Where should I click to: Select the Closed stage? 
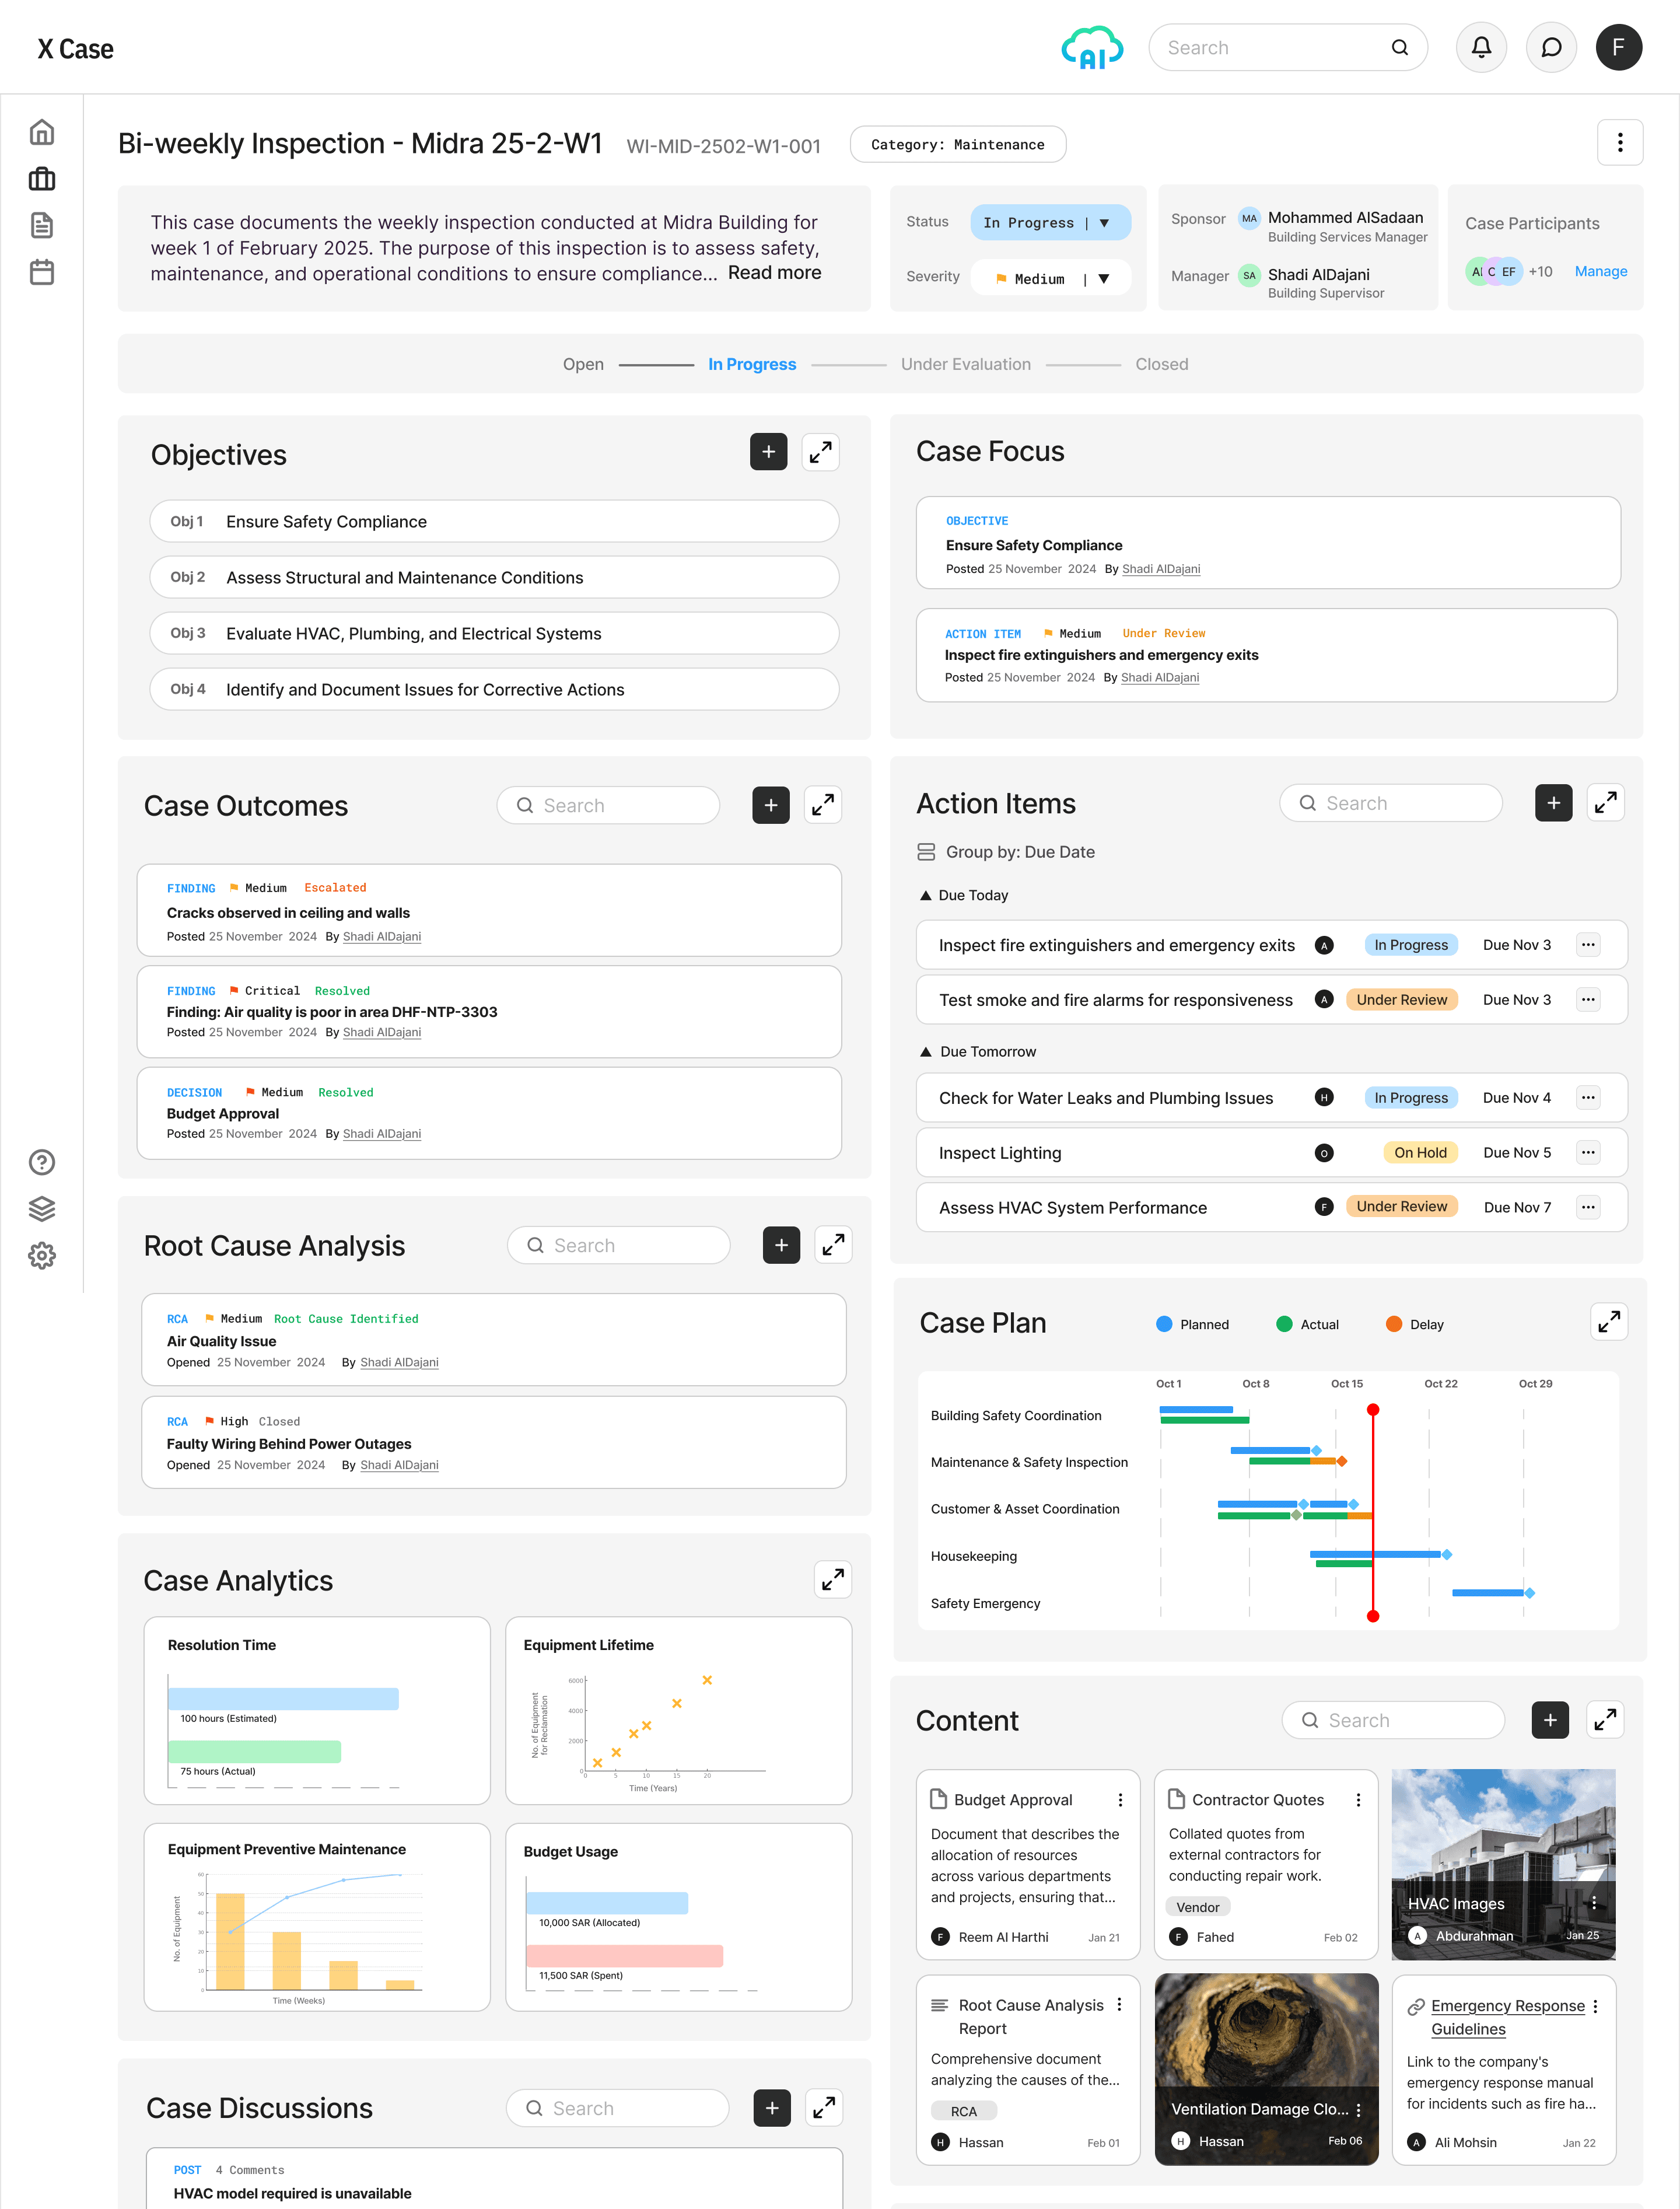click(x=1161, y=364)
